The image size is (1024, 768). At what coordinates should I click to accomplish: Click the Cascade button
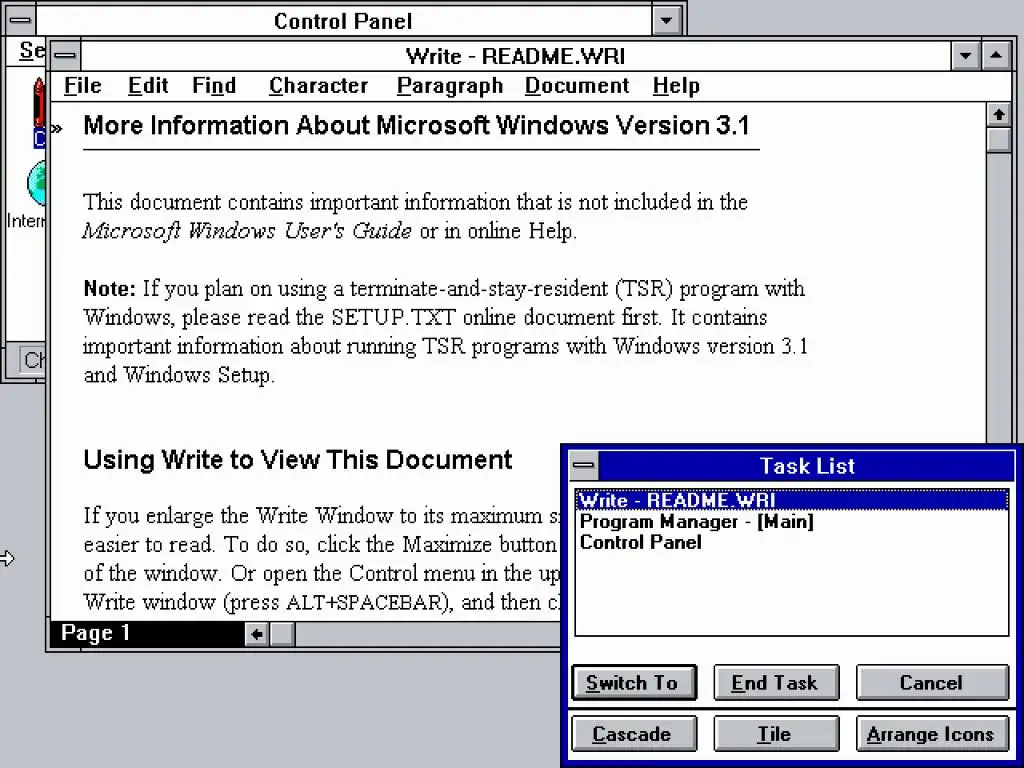pyautogui.click(x=633, y=733)
